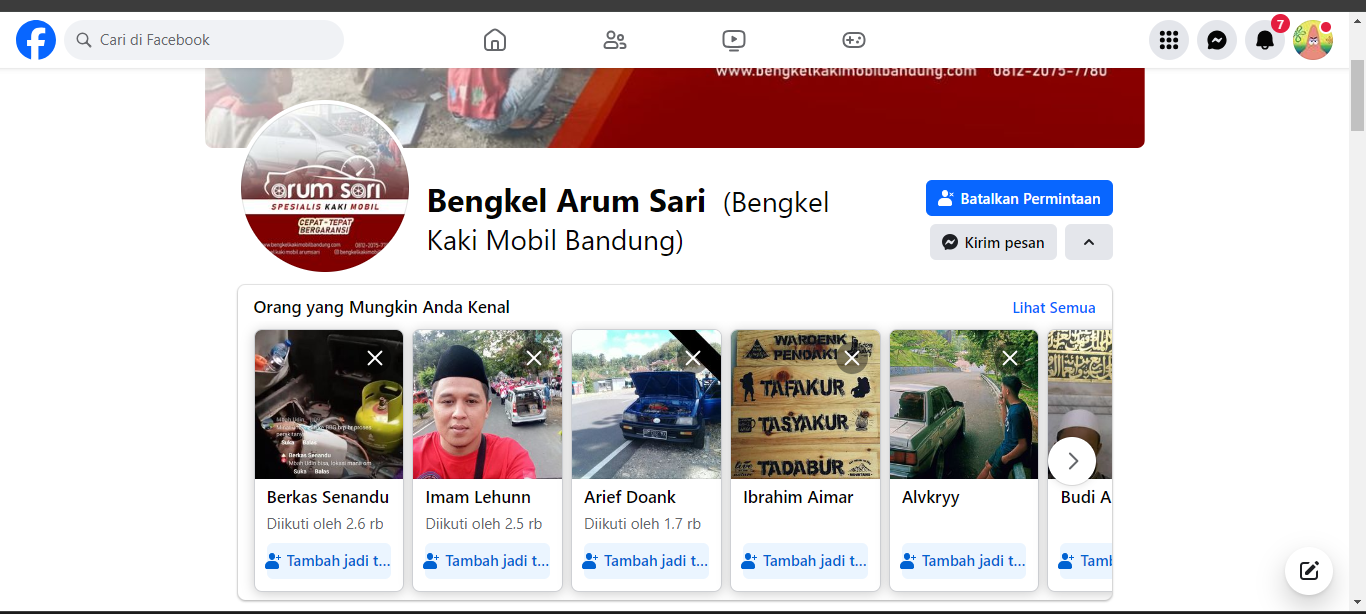The width and height of the screenshot is (1366, 614).
Task: Click the Diikuti oleh 2.6 rb text
Action: point(325,524)
